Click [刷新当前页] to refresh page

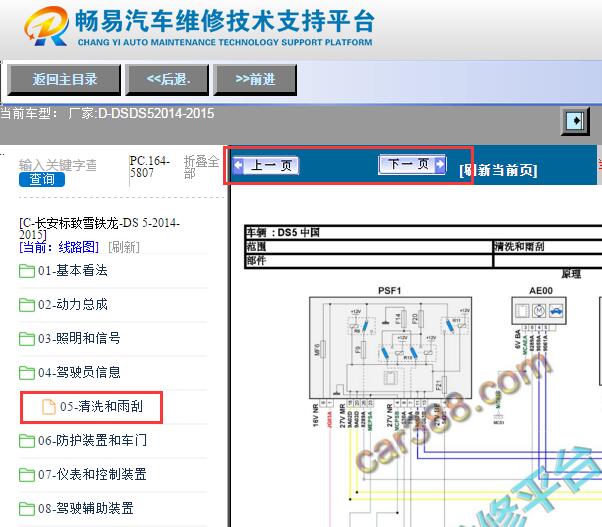(498, 170)
